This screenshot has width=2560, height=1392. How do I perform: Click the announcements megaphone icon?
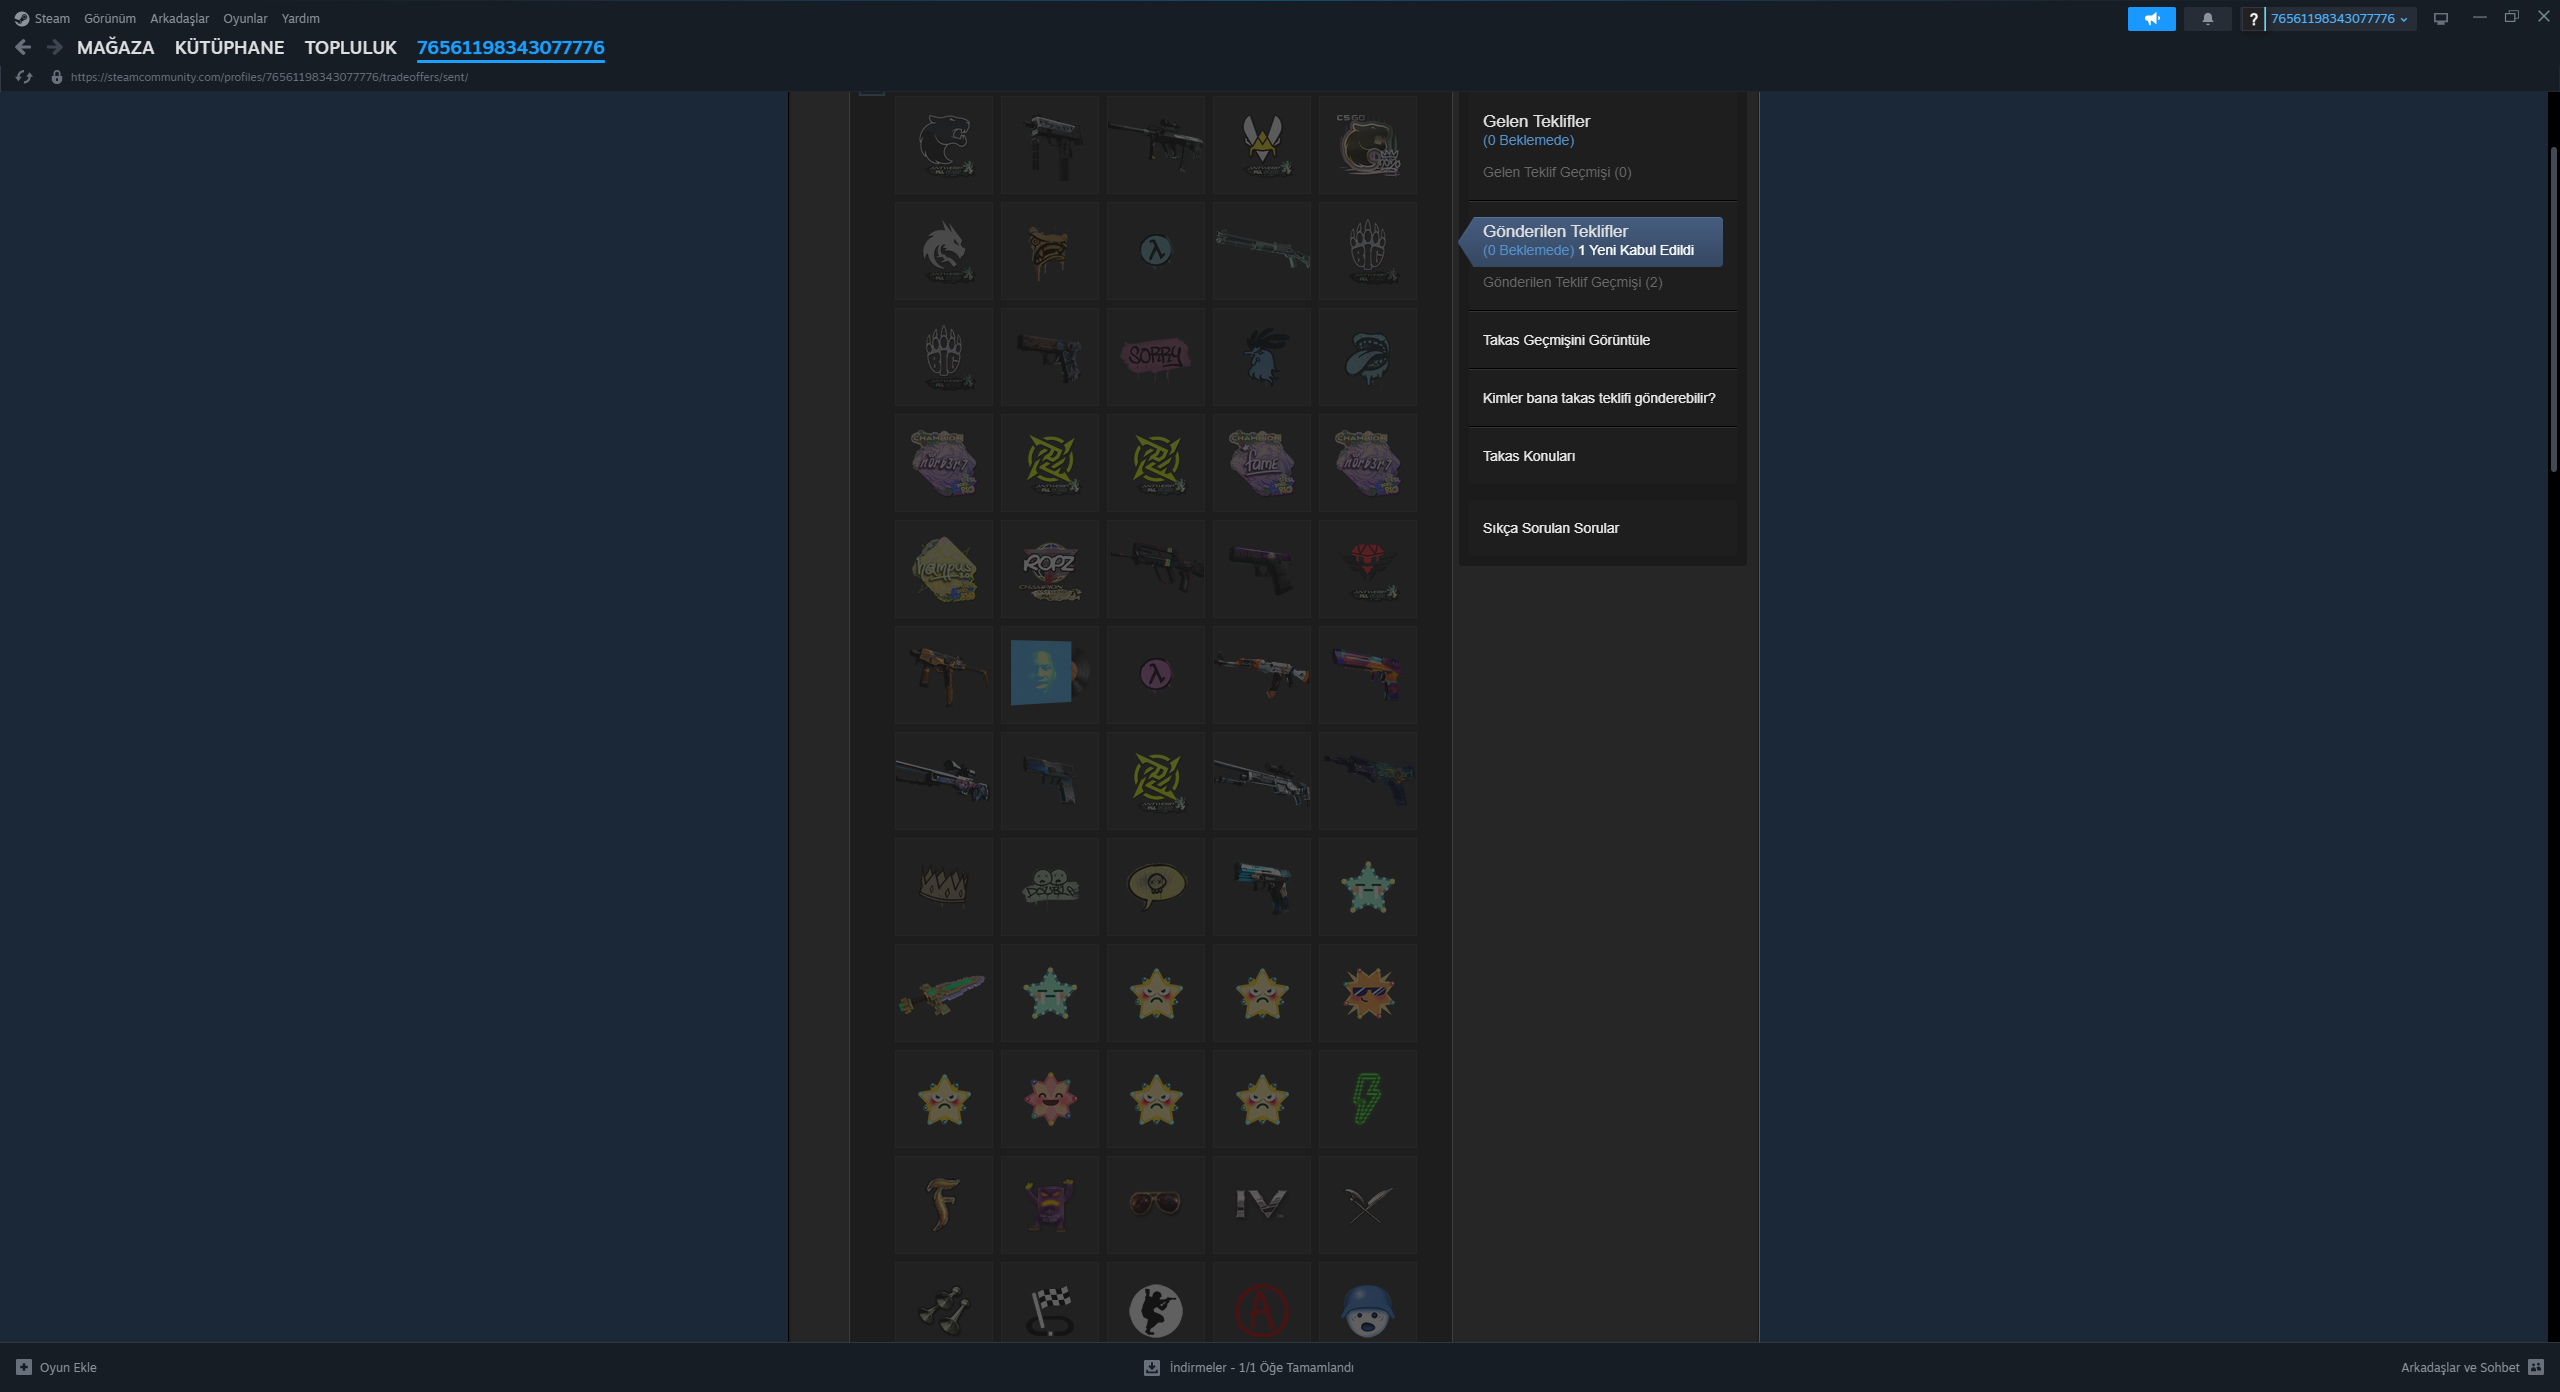point(2151,19)
